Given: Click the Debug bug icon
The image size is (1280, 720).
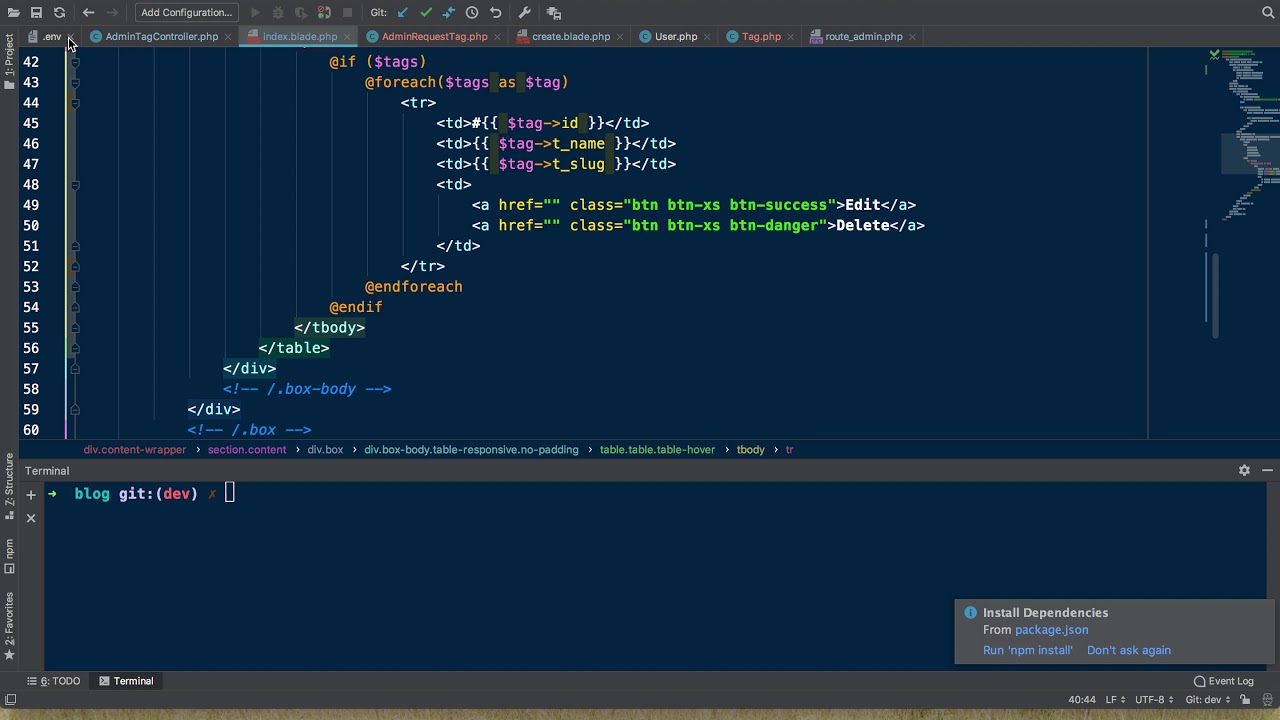Looking at the screenshot, I should 278,12.
